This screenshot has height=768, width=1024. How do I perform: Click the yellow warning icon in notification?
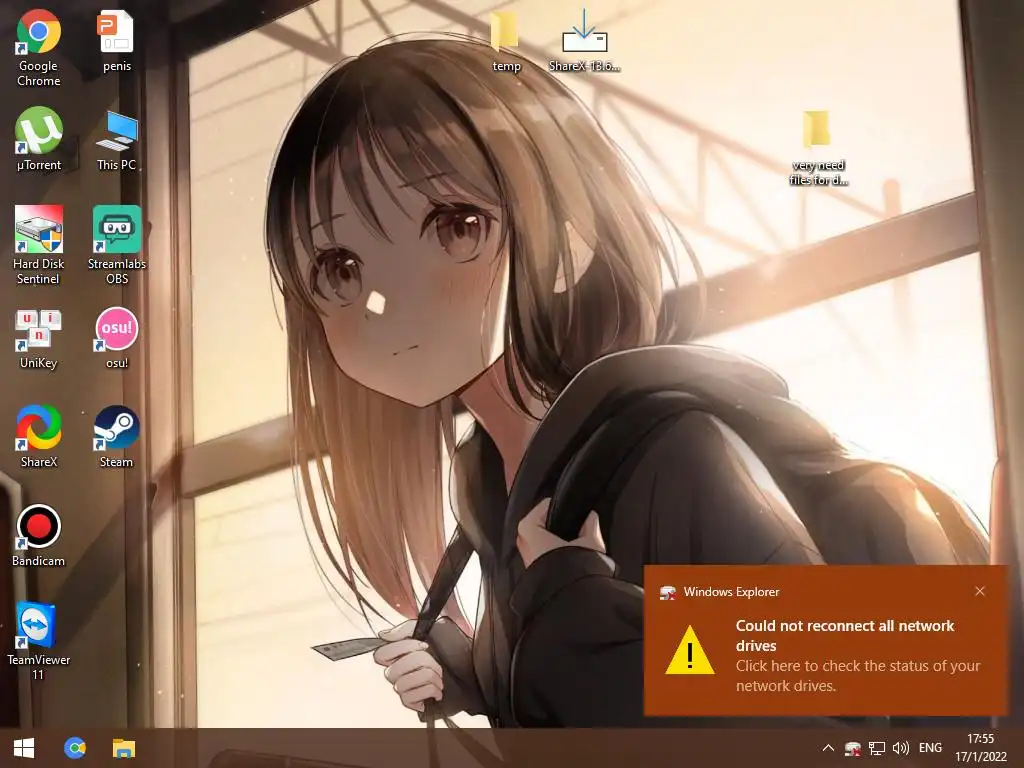(690, 650)
